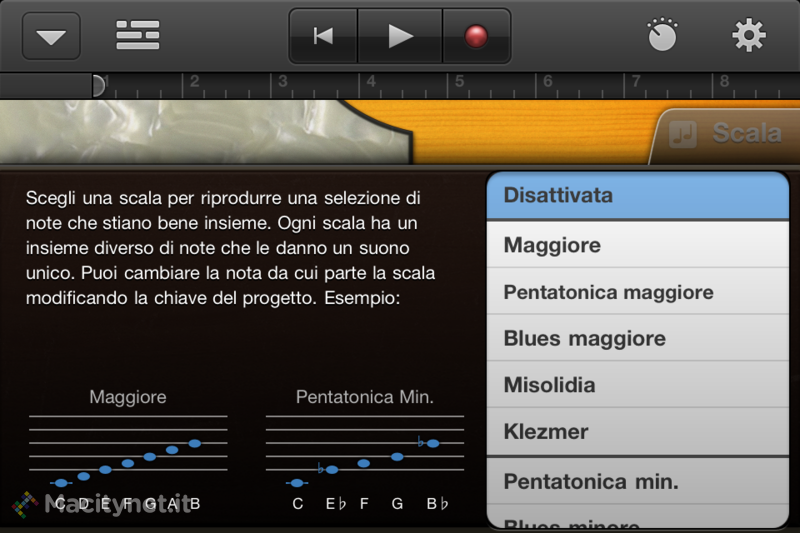Click the music note icon beside Scala
The image size is (800, 533).
[x=682, y=134]
